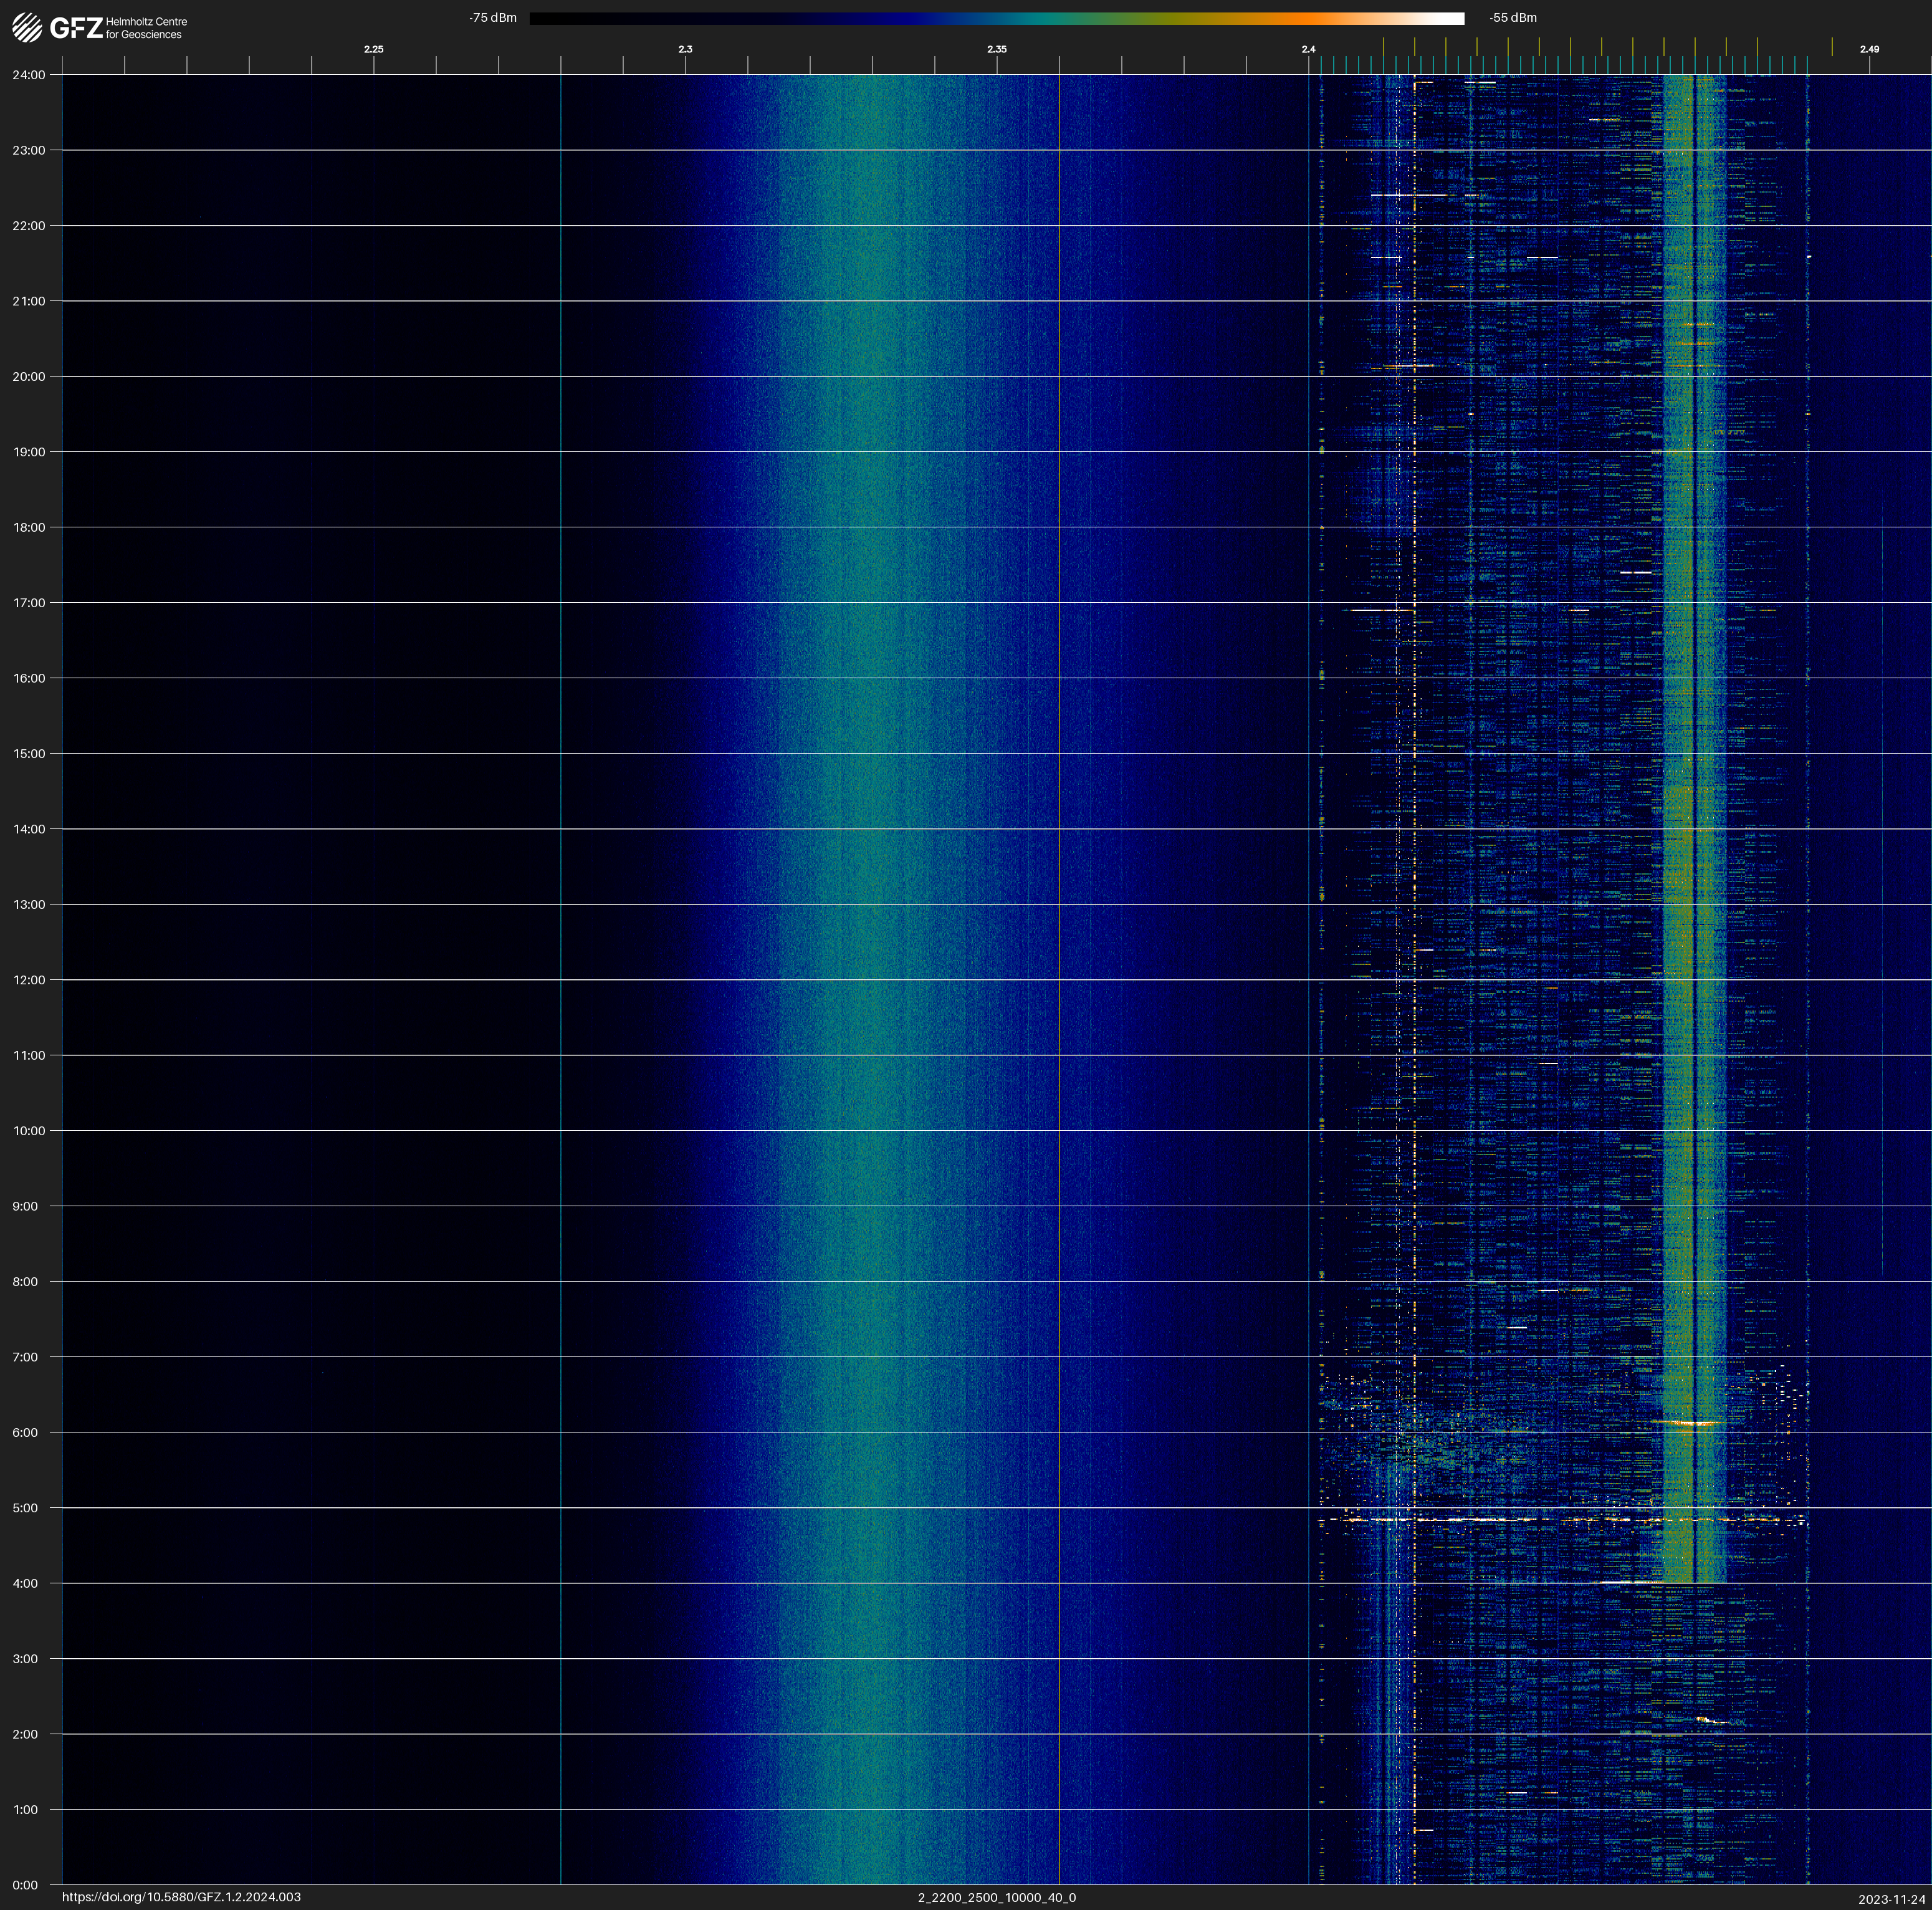Click the 24:00 time axis label

click(x=29, y=75)
